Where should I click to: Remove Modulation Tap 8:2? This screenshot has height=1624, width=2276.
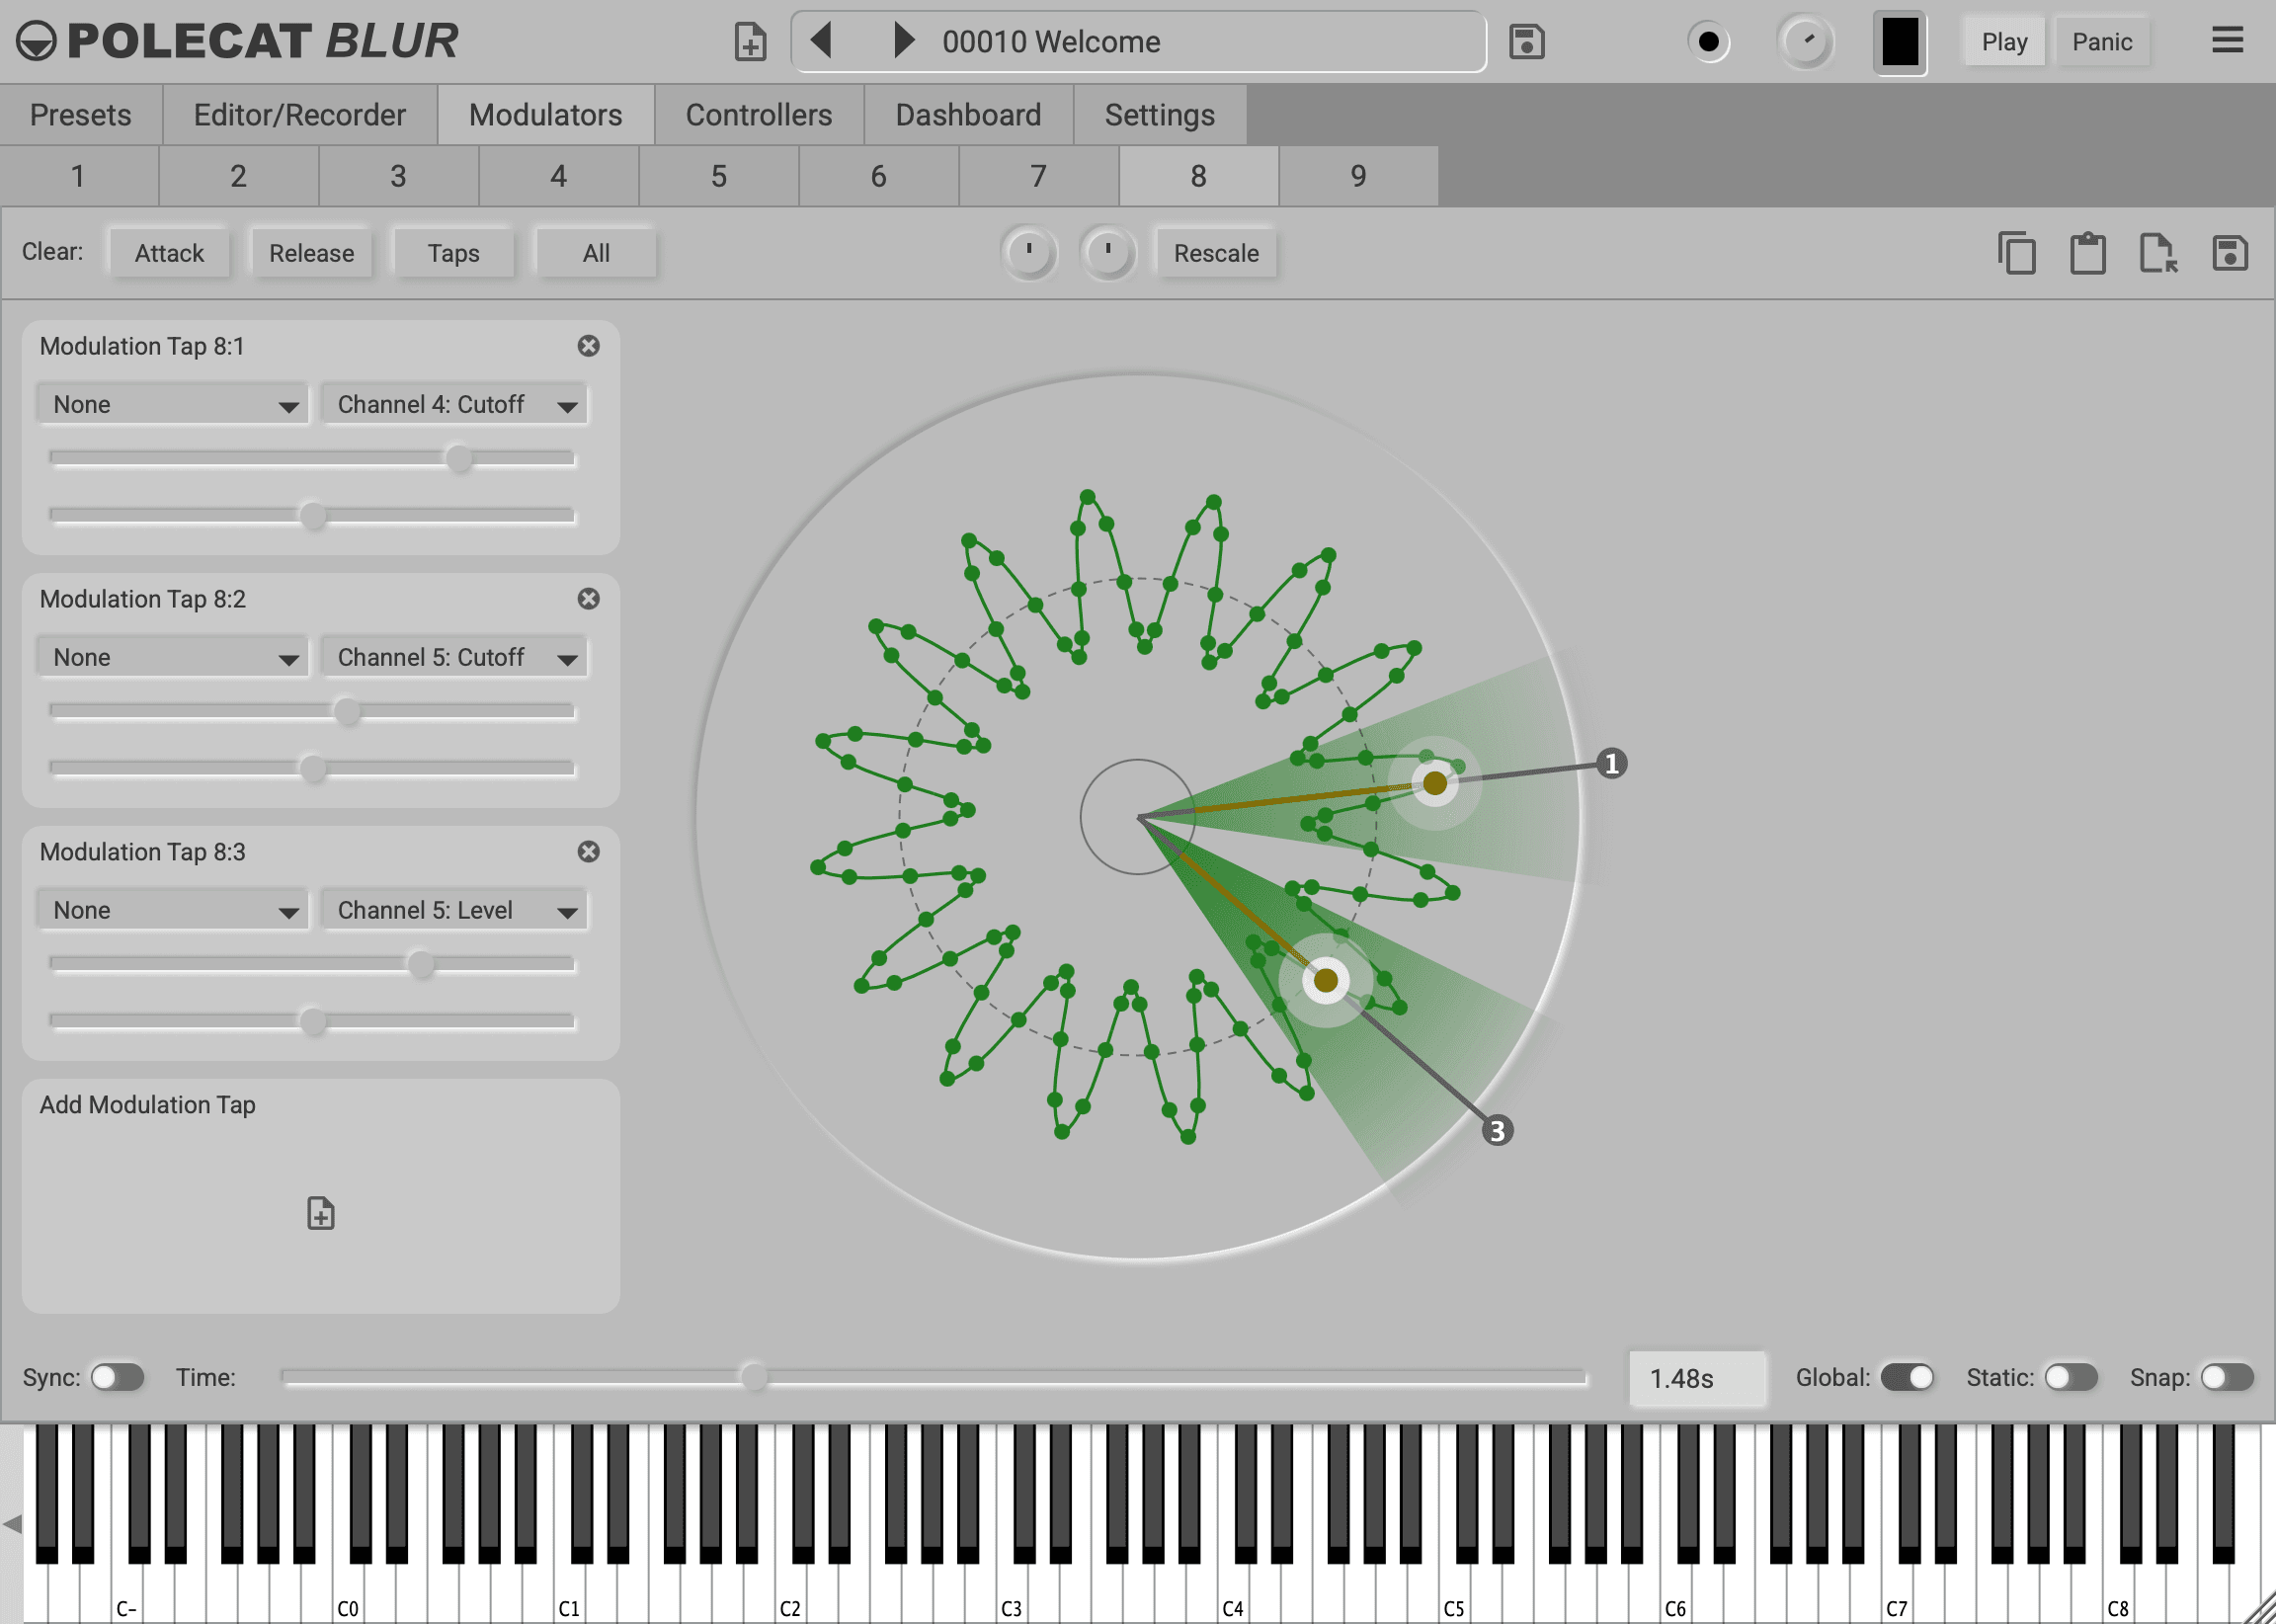pos(589,599)
